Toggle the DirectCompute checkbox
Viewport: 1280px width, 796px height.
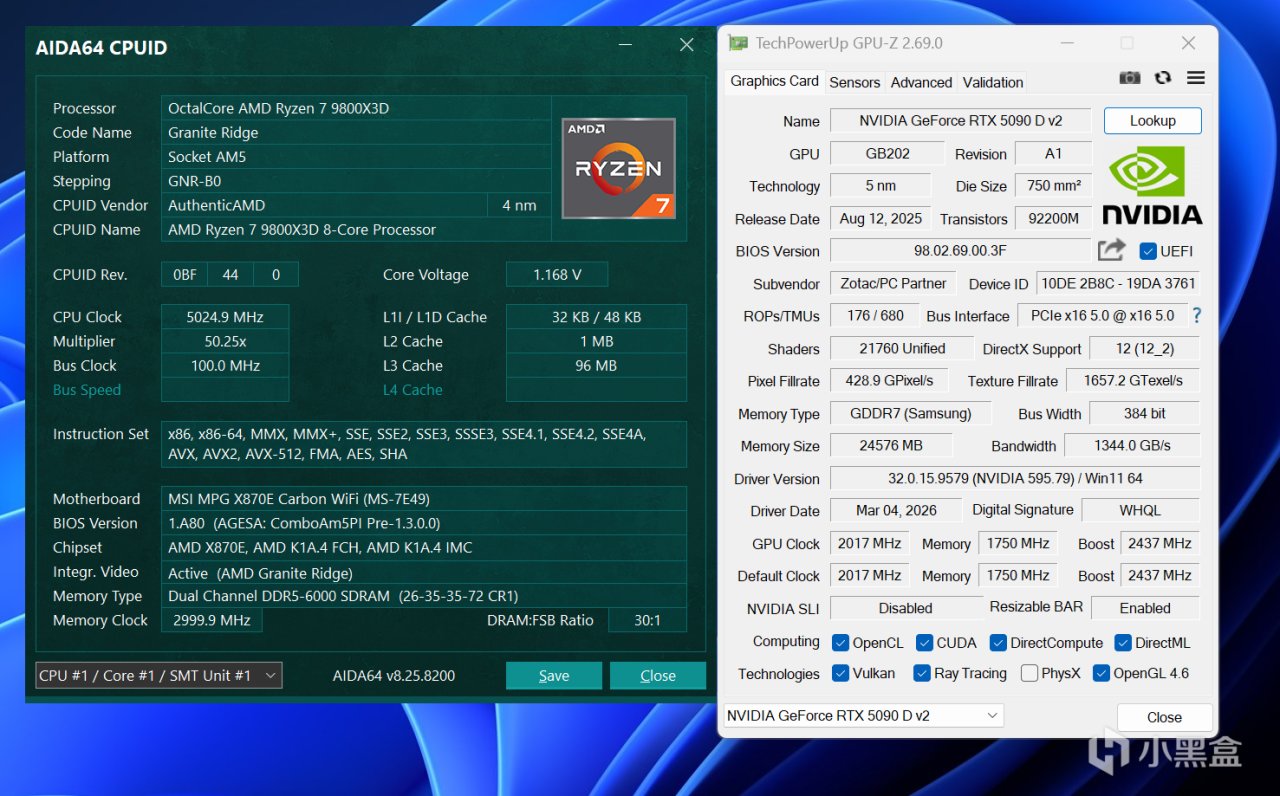[x=998, y=643]
